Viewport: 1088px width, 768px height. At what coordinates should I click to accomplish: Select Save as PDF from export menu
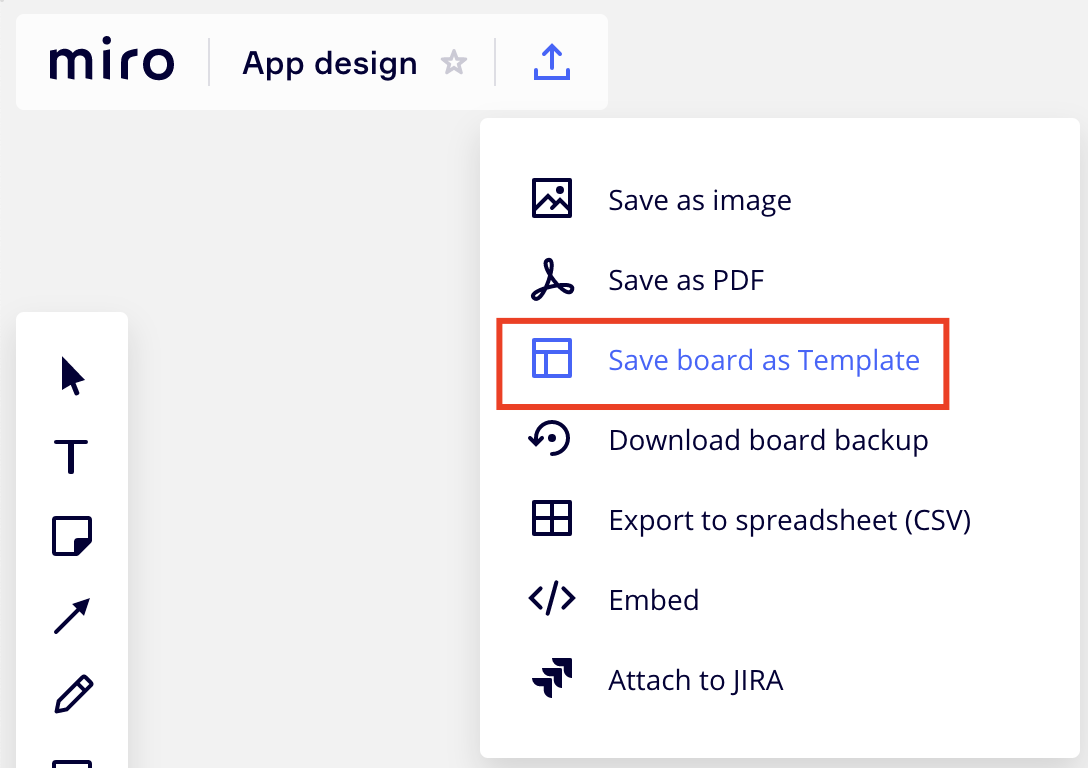click(x=685, y=280)
